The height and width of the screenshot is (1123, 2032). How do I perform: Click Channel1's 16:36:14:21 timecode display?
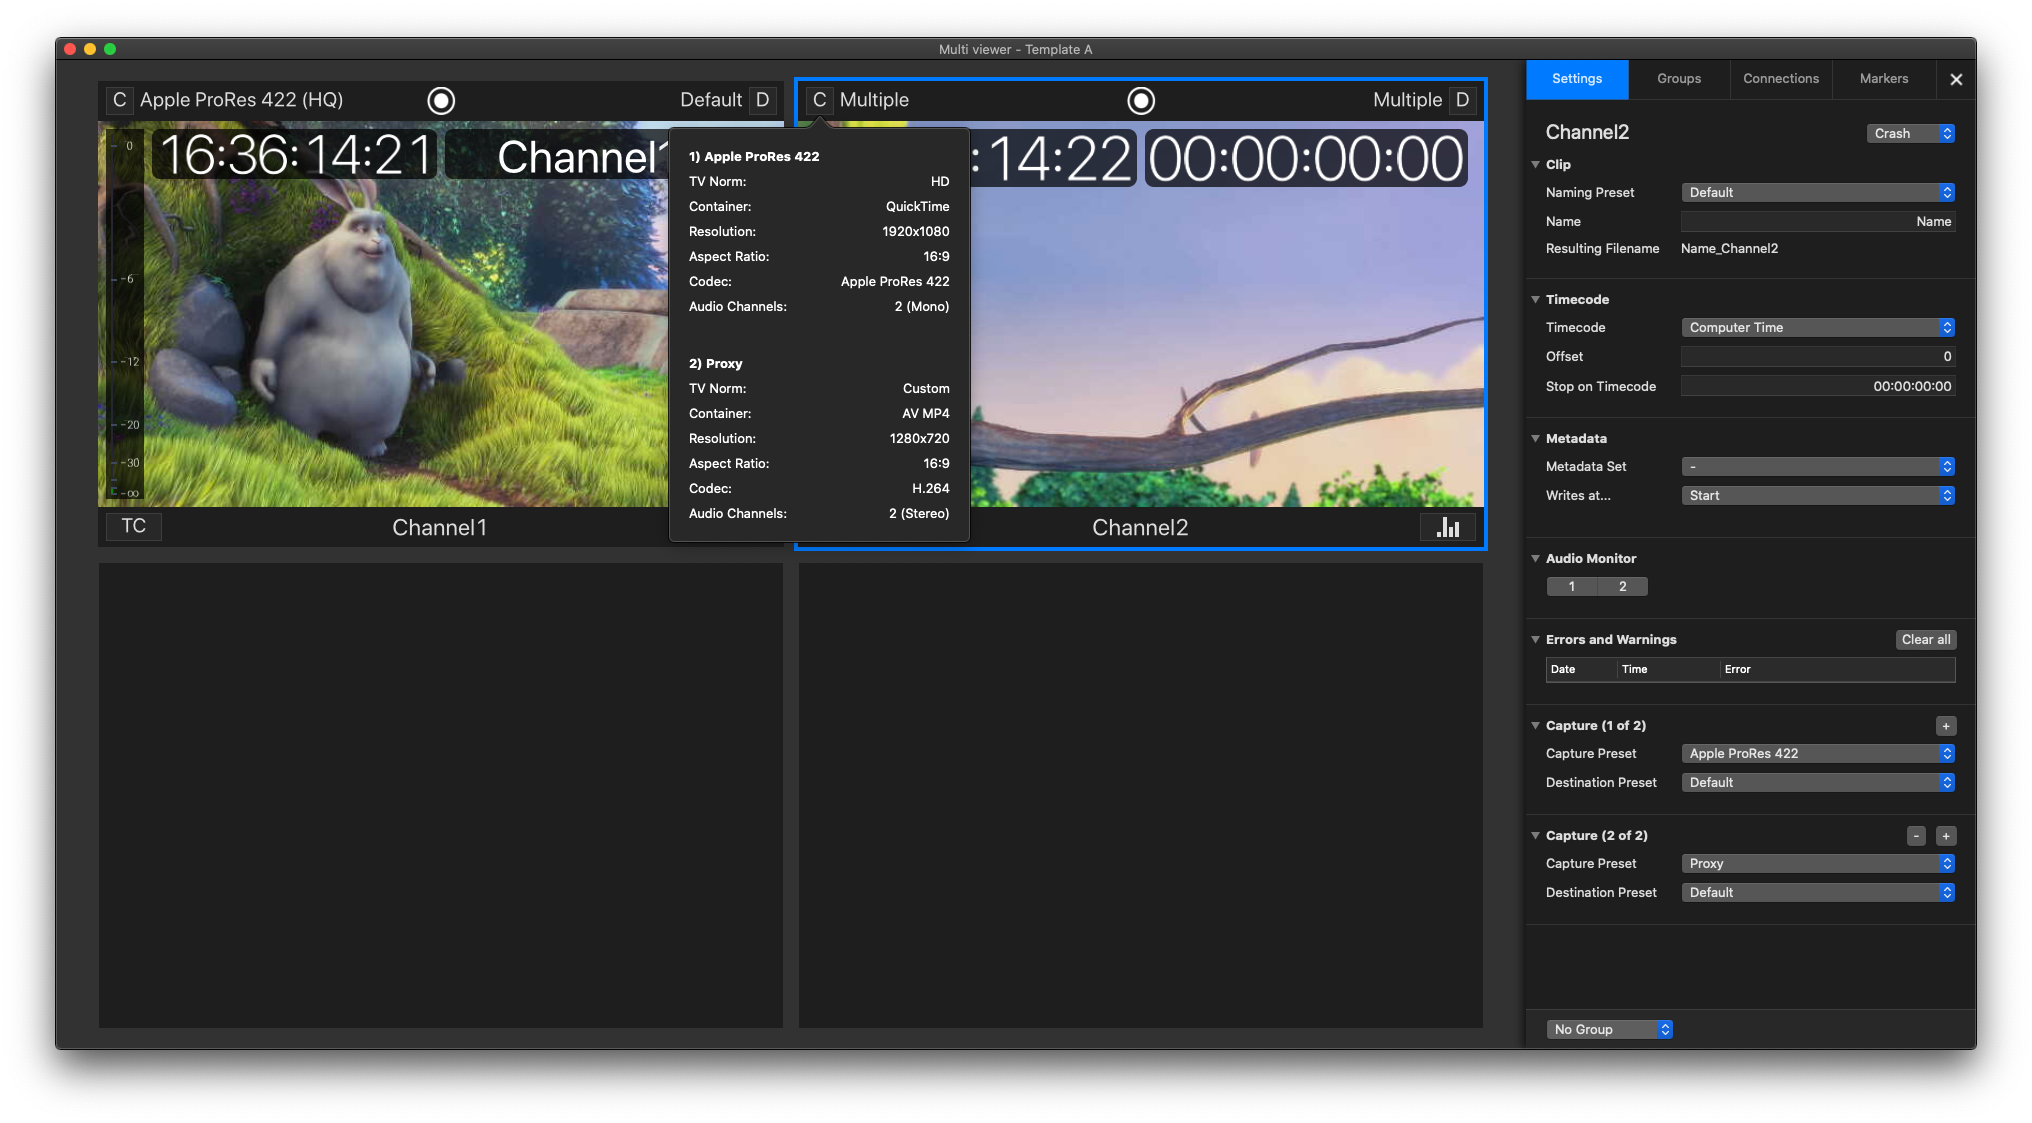[295, 156]
